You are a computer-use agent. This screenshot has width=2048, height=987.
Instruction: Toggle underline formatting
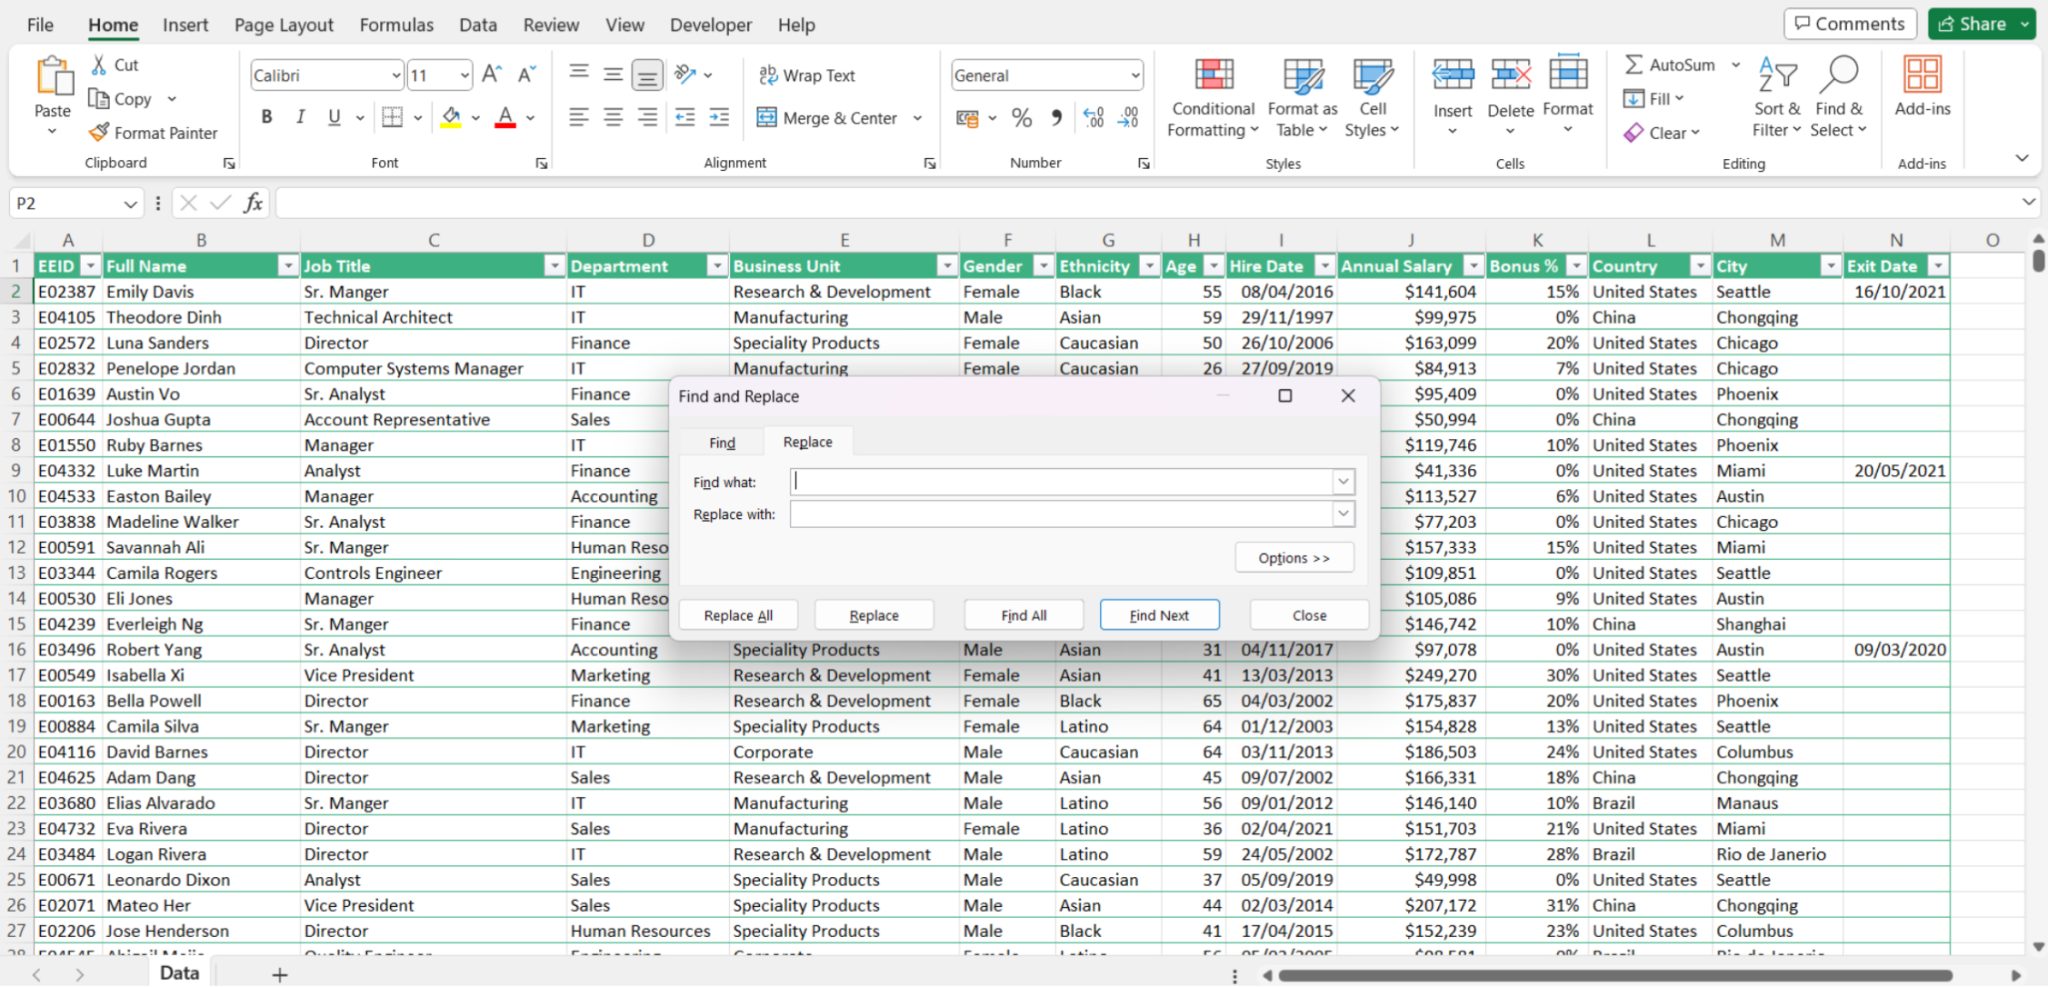tap(332, 117)
